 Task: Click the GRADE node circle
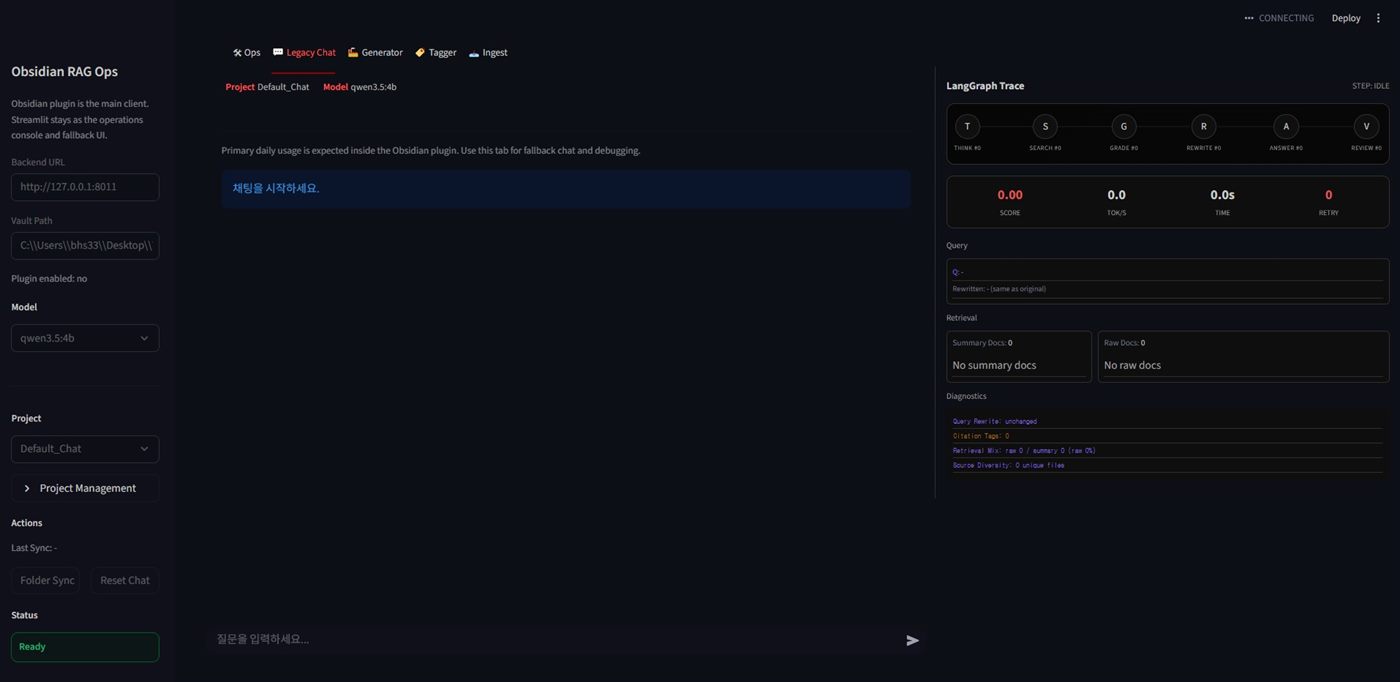1123,126
